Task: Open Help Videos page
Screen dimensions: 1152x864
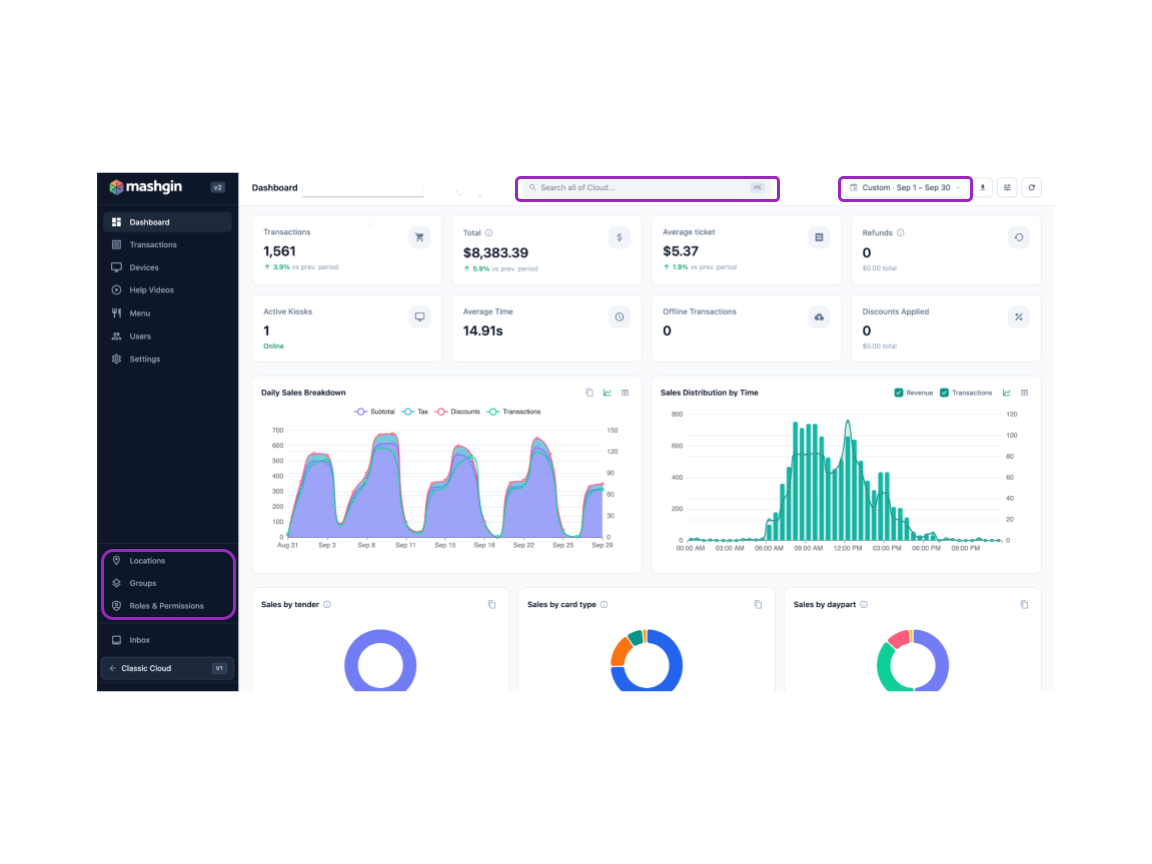Action: point(168,290)
